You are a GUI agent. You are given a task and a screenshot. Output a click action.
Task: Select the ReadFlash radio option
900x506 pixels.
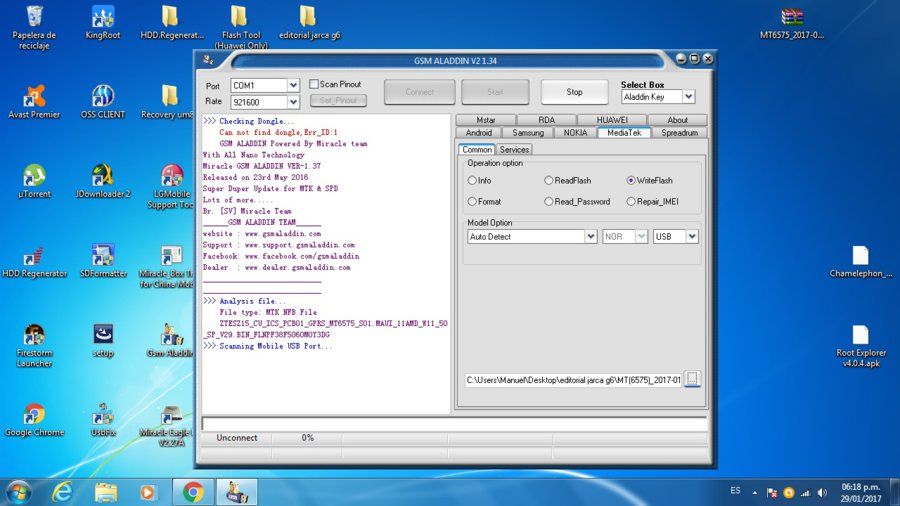pyautogui.click(x=549, y=180)
